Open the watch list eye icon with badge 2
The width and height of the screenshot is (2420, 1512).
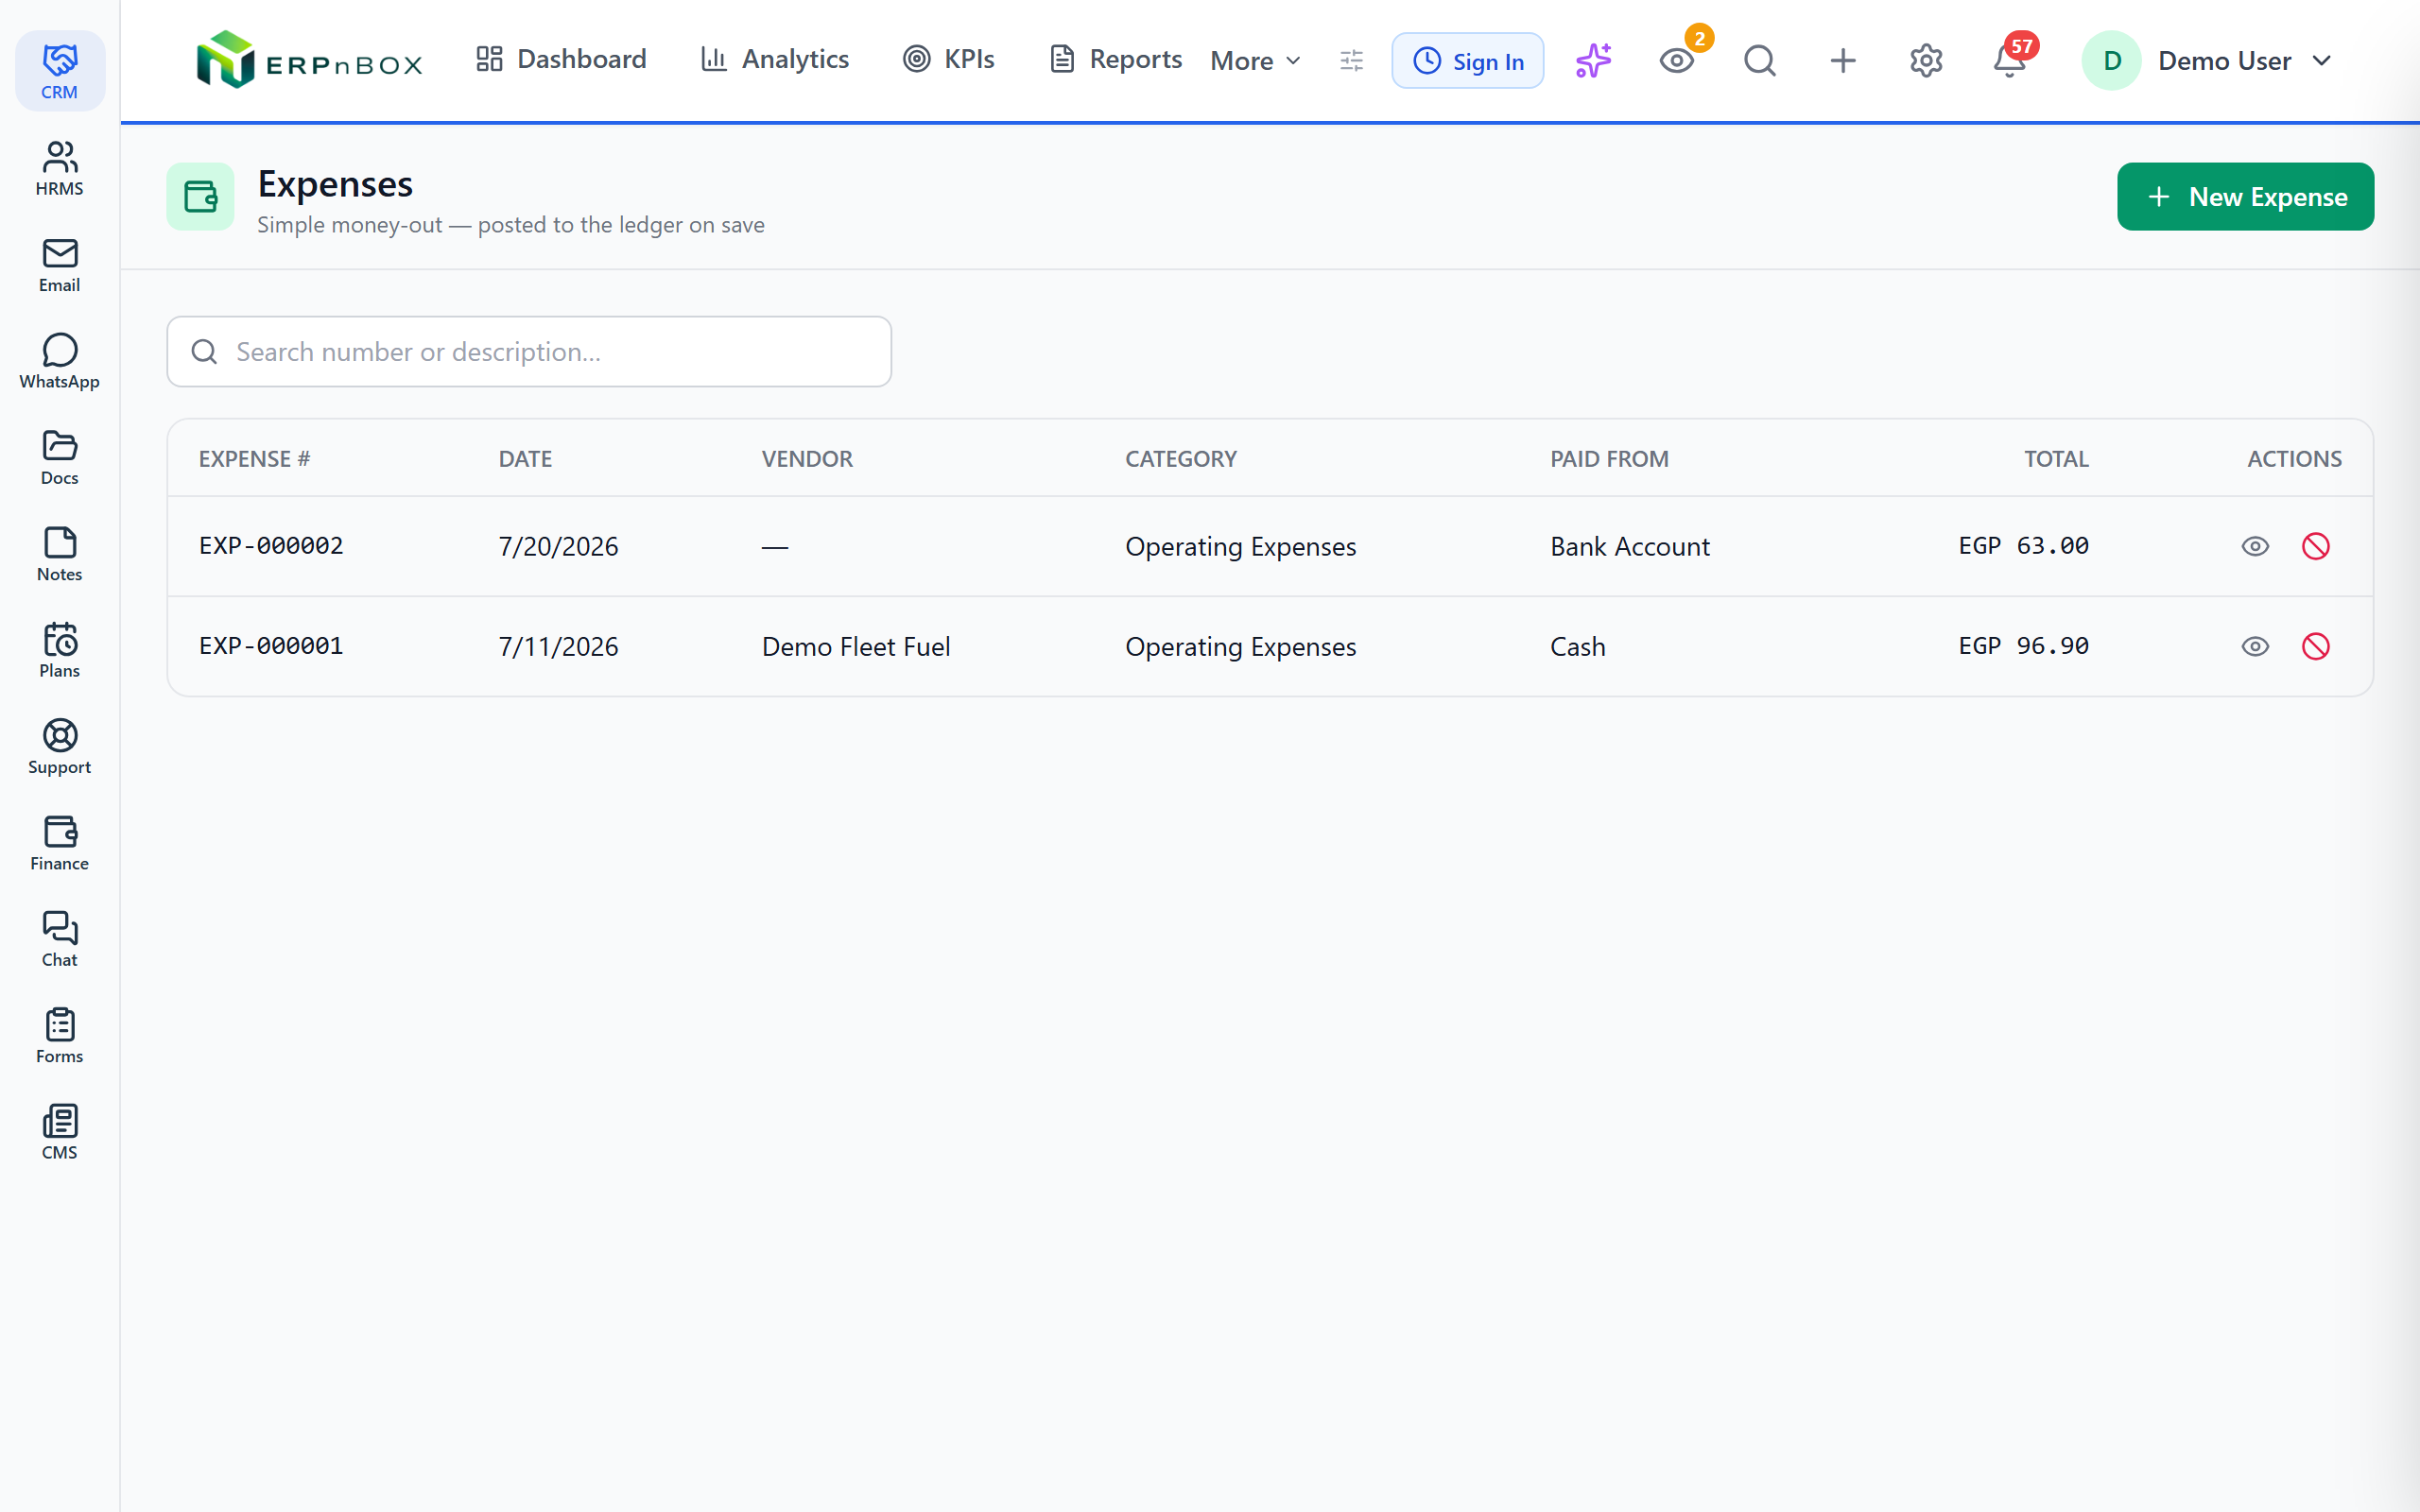coord(1677,60)
